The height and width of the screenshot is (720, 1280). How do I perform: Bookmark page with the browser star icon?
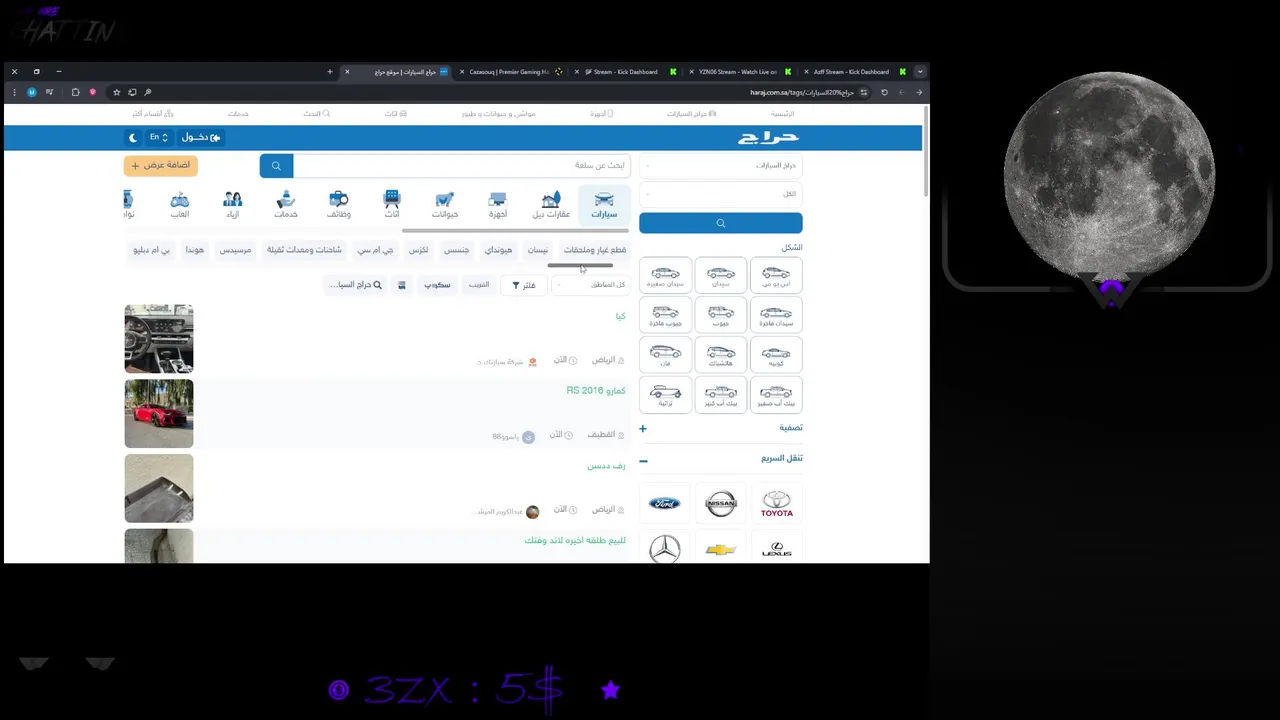116,92
